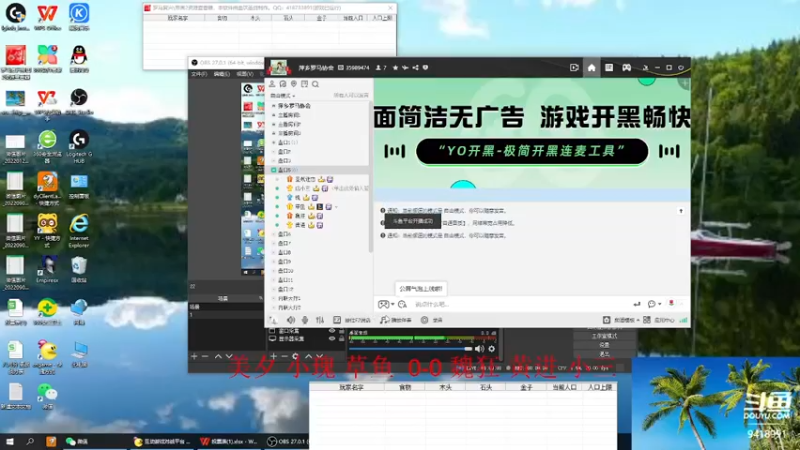Toggle eye visibility for OBS display capture source
Screen dimensions: 800x450
point(332,338)
